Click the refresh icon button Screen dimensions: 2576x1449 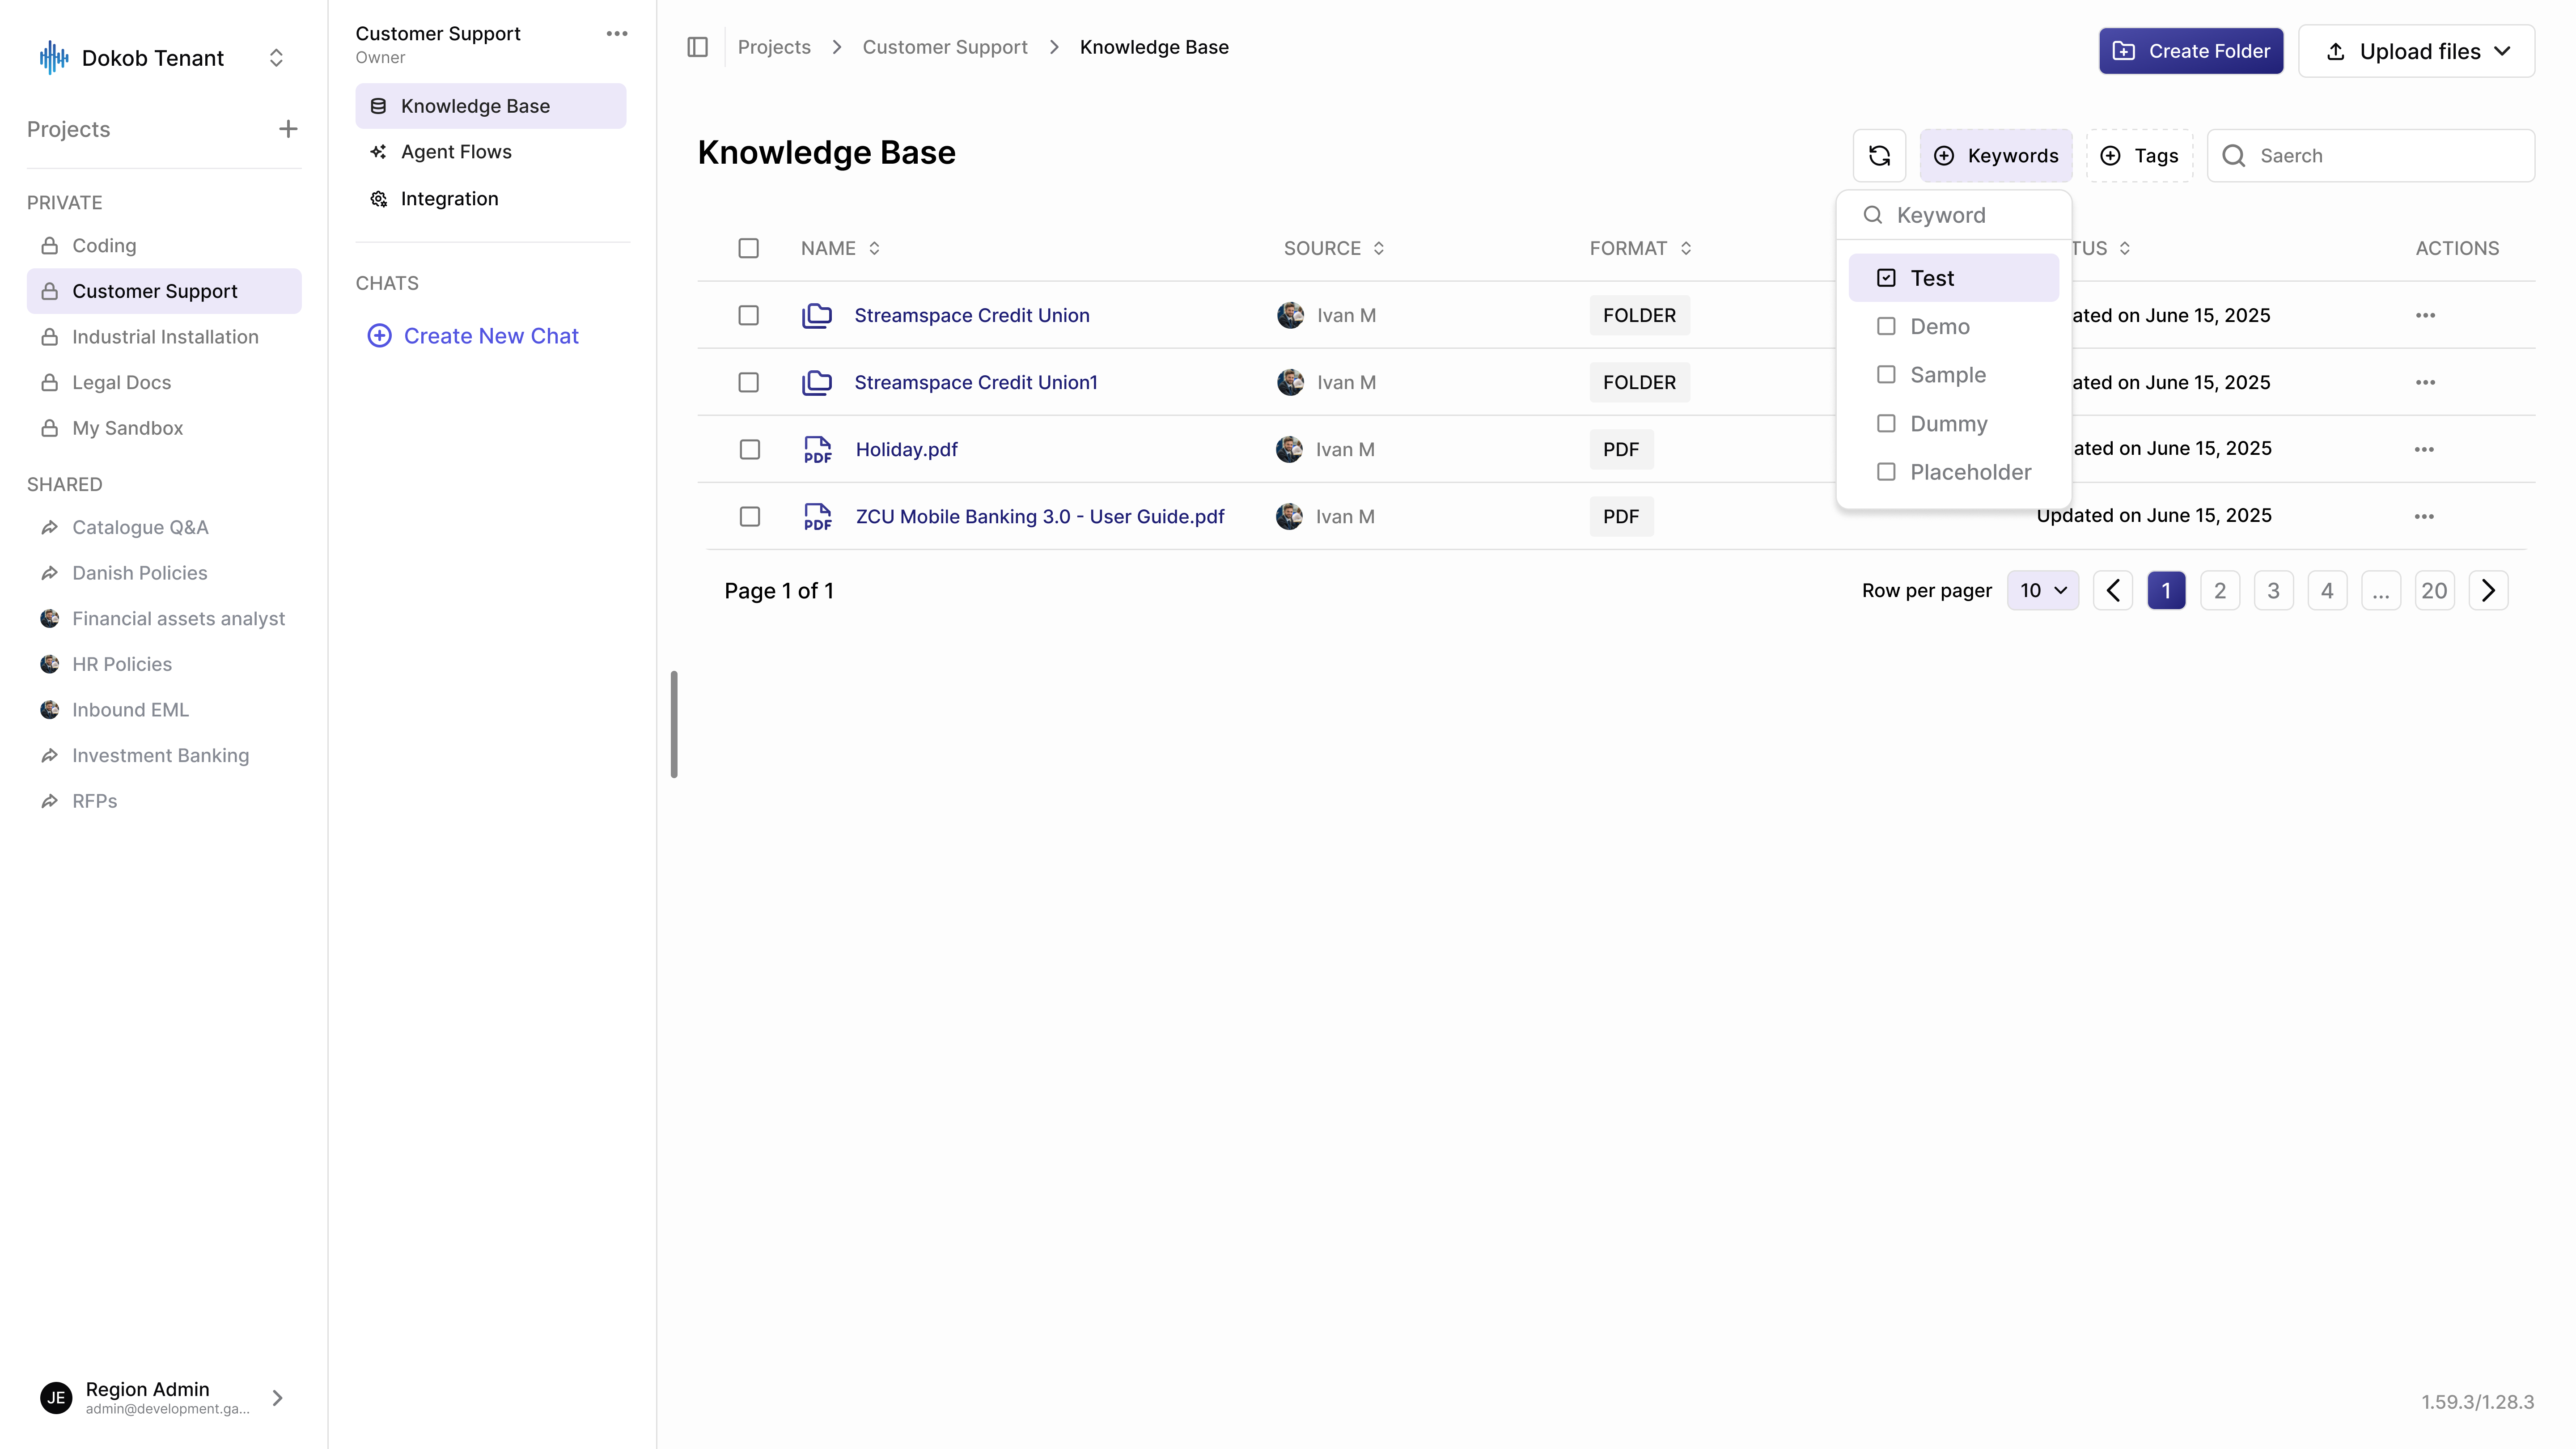(1879, 155)
